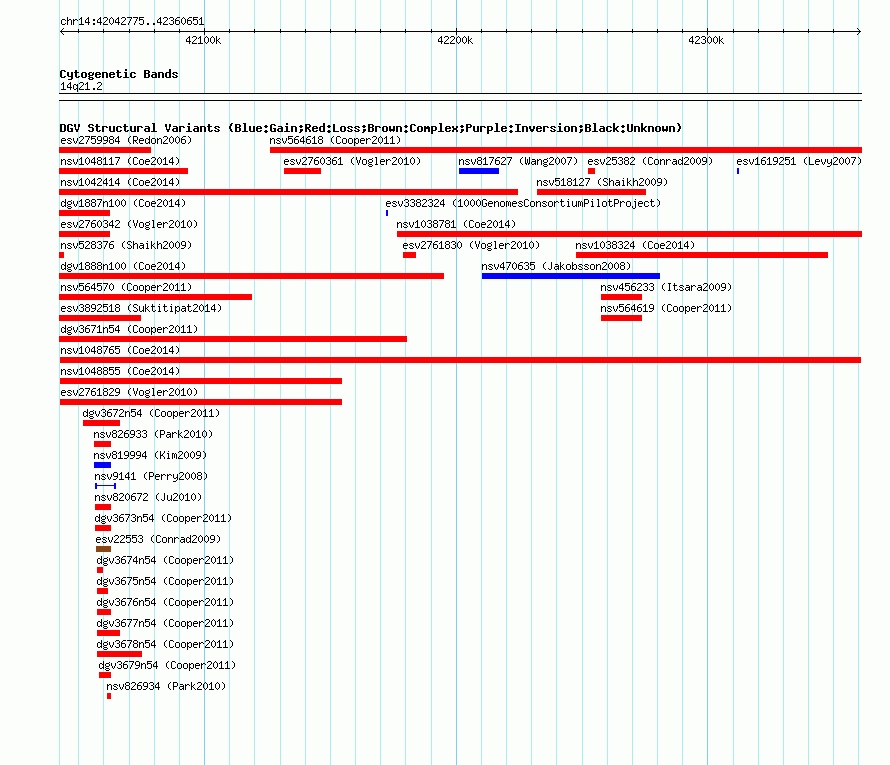Click the DGV Structural Variants track title

pos(370,128)
